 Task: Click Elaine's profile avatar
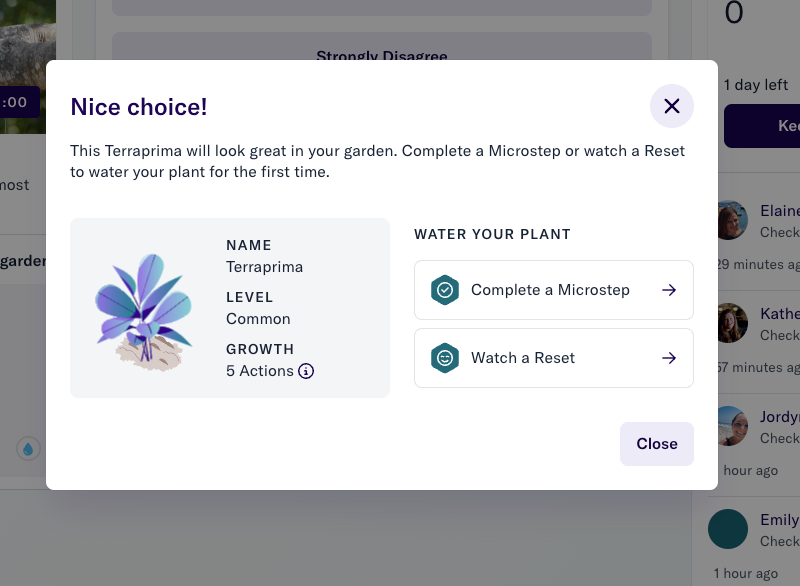click(733, 220)
